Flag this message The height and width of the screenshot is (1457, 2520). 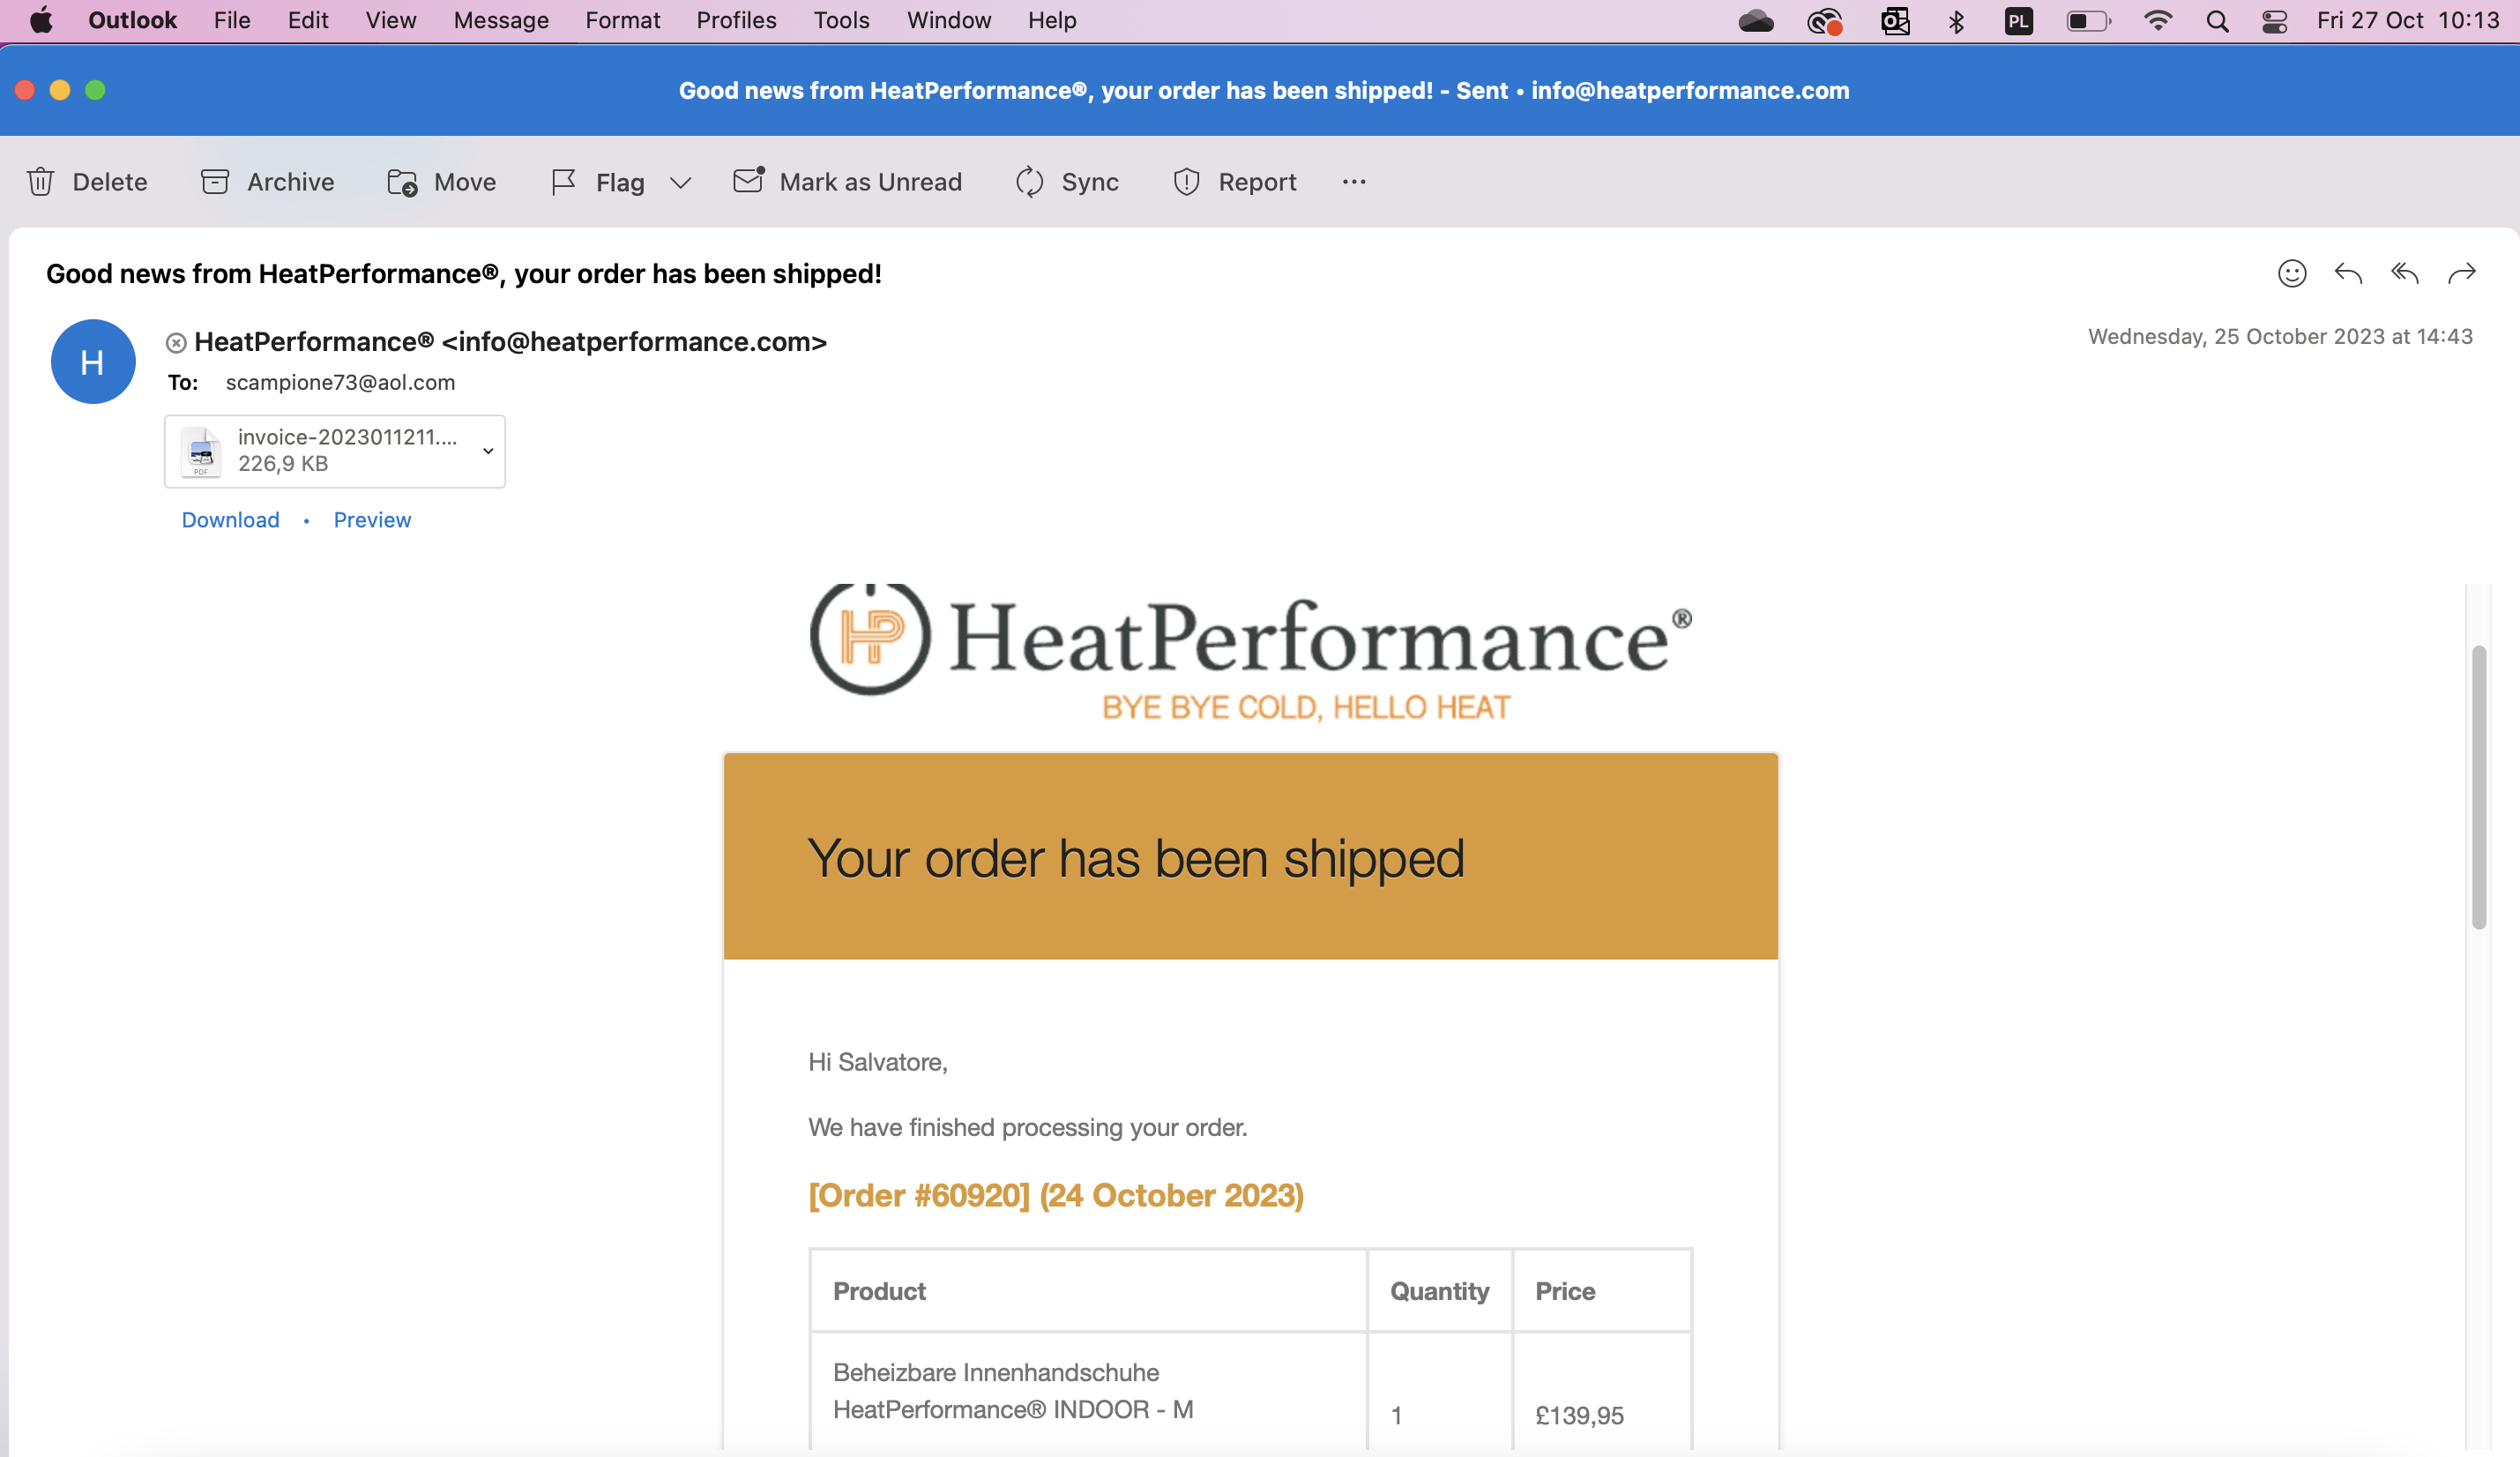pos(599,182)
